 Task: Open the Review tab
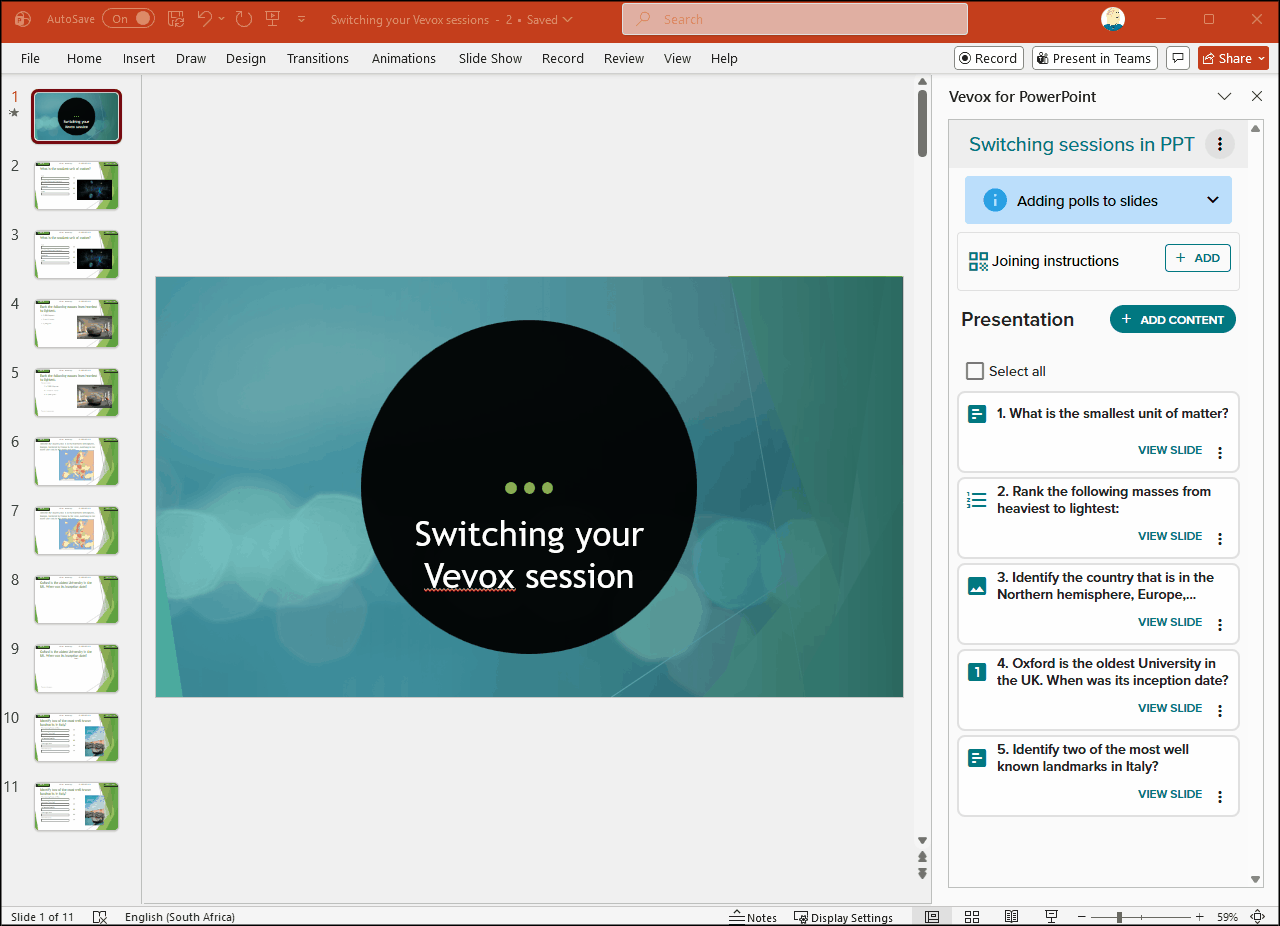(x=624, y=58)
